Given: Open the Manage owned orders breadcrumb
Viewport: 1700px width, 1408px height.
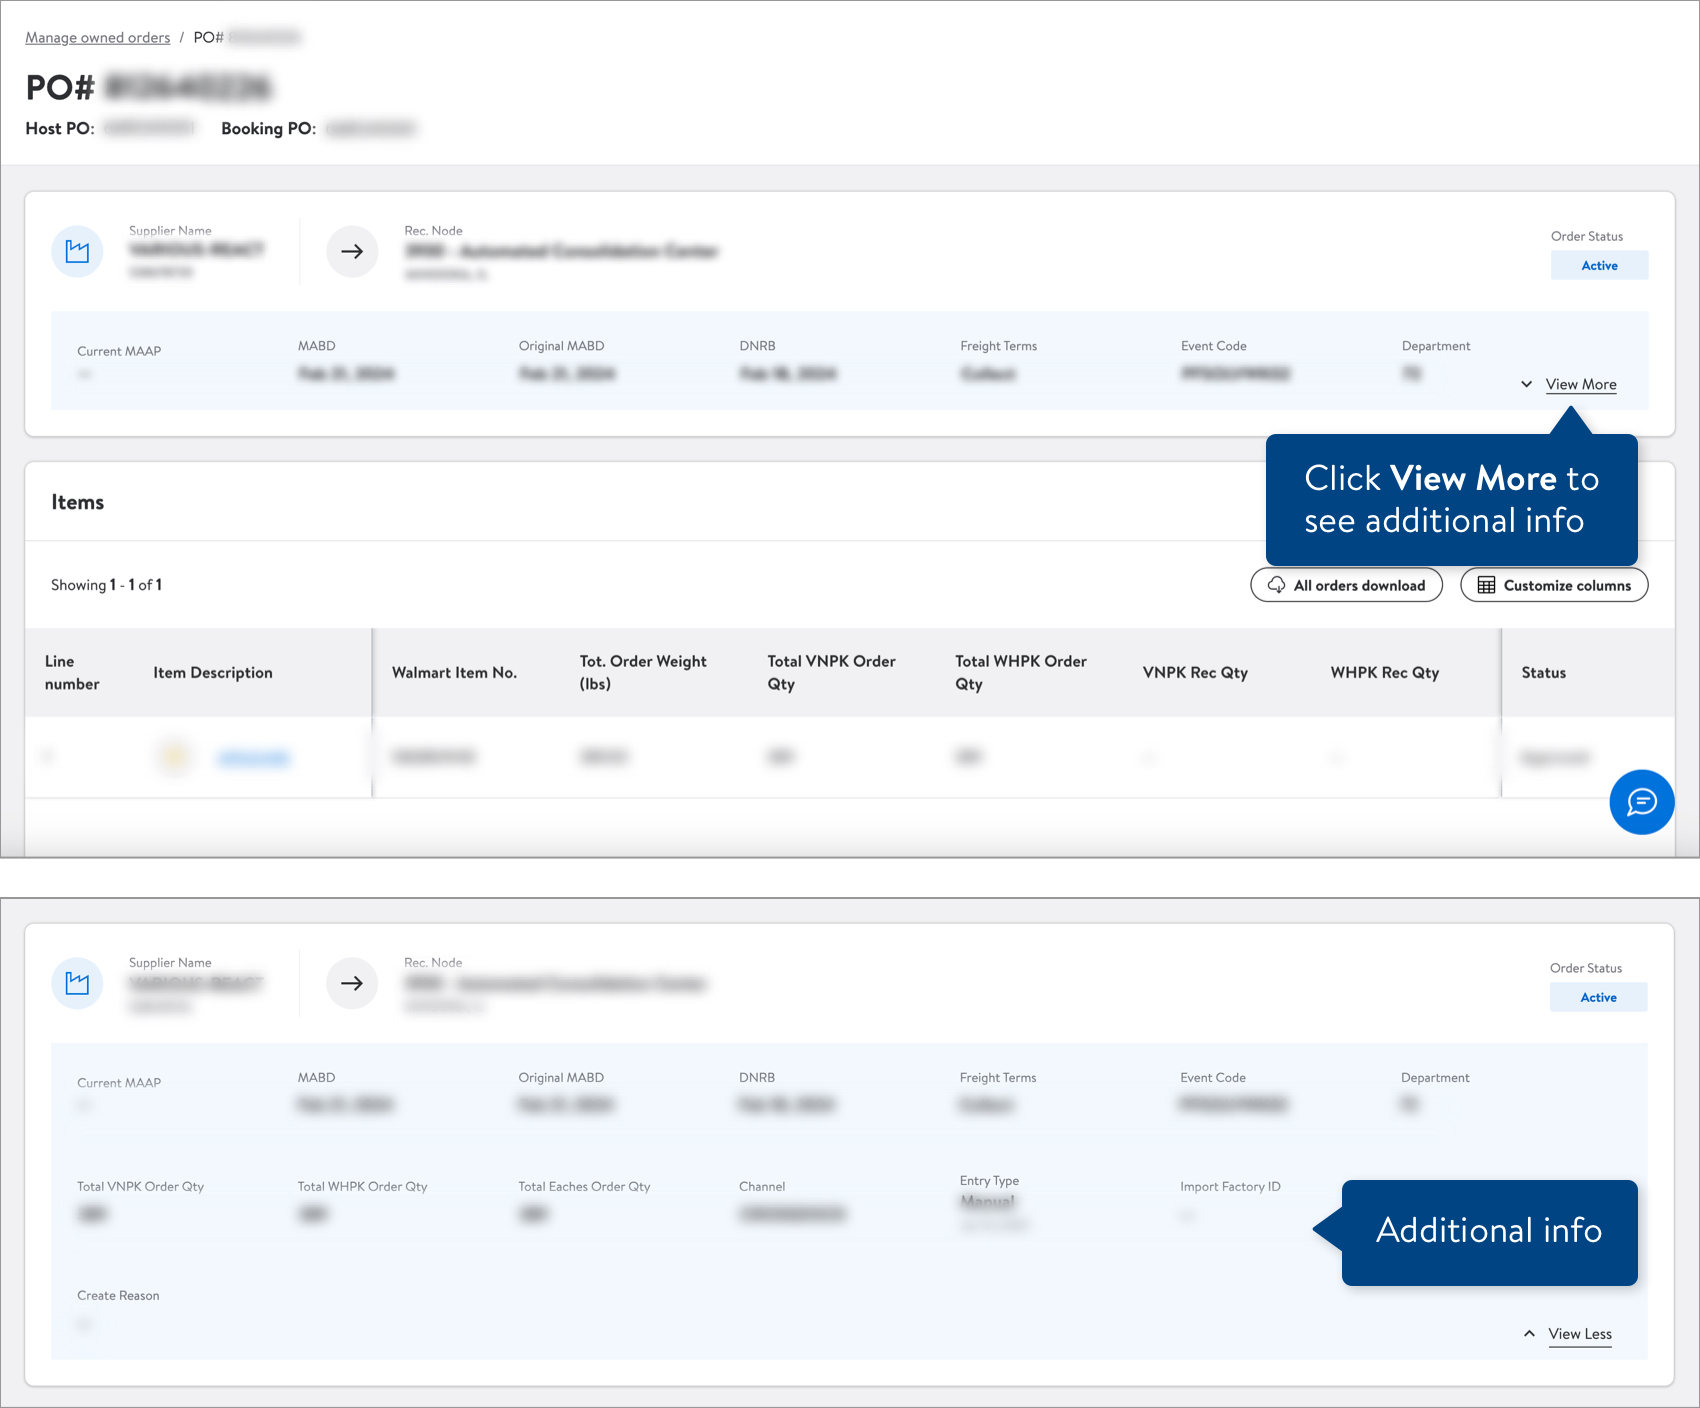Looking at the screenshot, I should pyautogui.click(x=97, y=37).
